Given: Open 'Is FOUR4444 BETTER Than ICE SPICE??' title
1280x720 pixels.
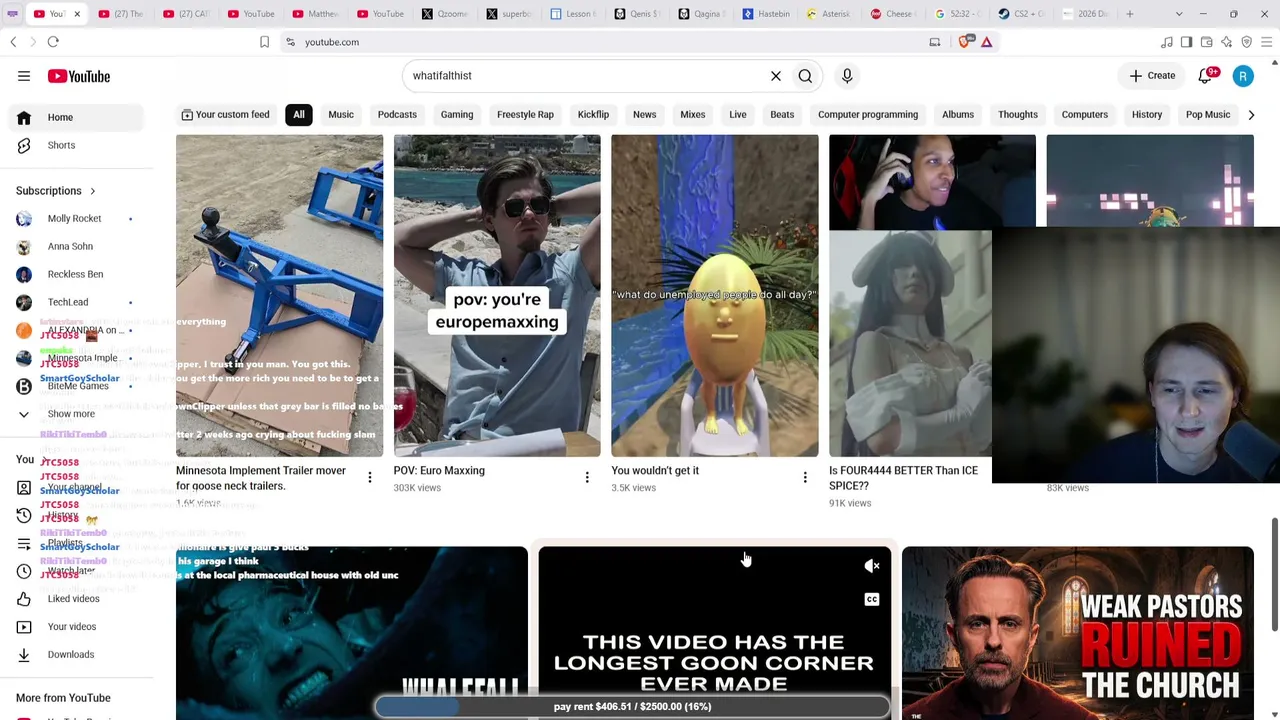Looking at the screenshot, I should (x=903, y=478).
